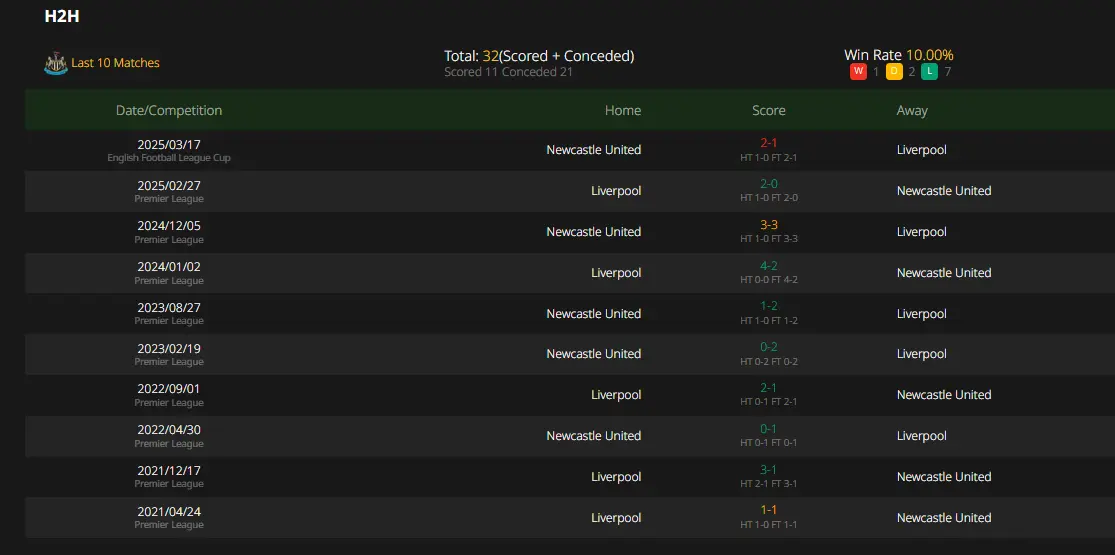The image size is (1115, 555).
Task: Open the 2023/08/27 match date
Action: 169,308
